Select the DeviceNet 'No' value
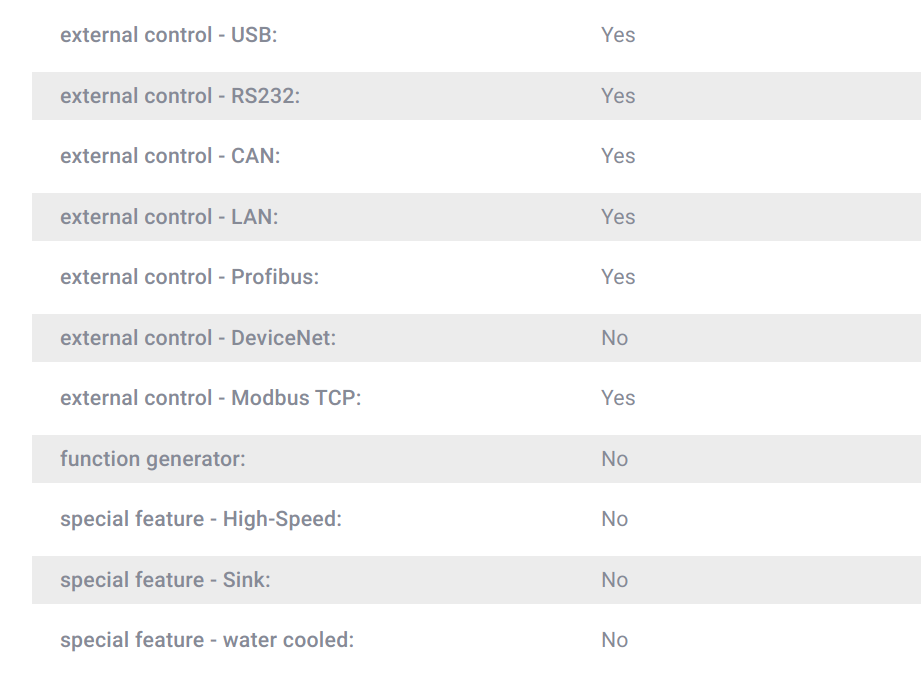The image size is (921, 687). (614, 338)
